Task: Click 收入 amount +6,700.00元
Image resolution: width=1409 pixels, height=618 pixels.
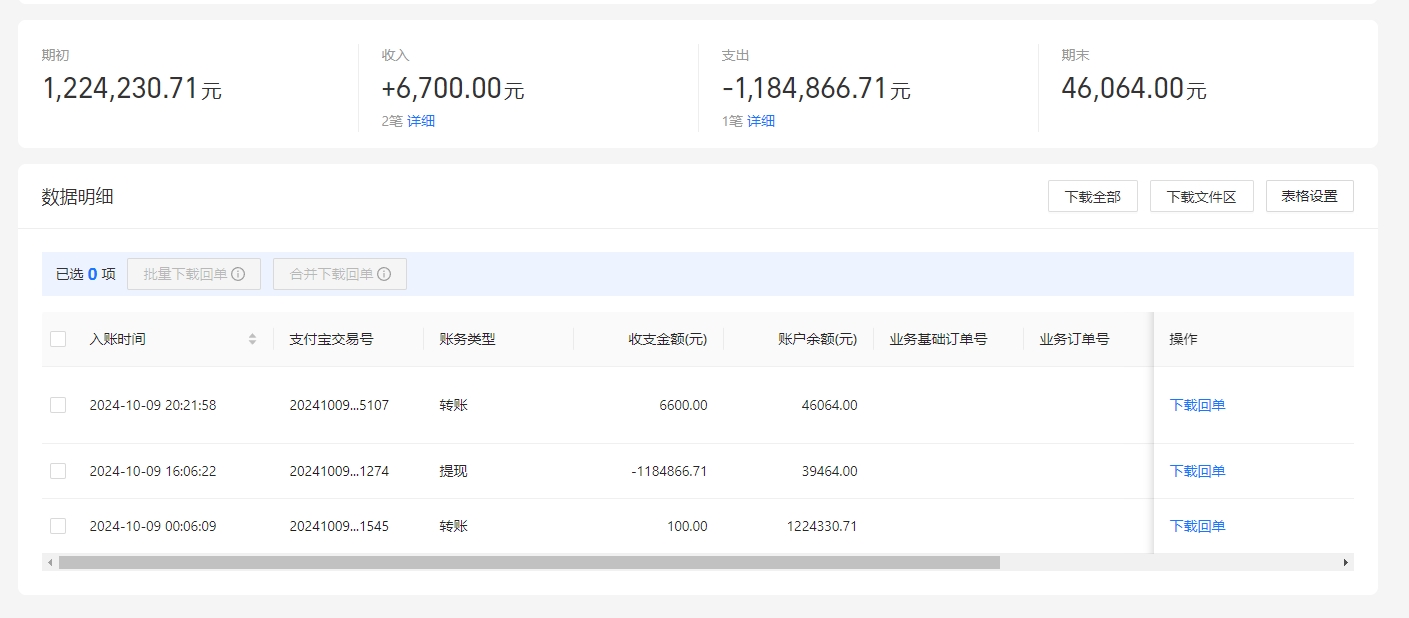Action: (x=453, y=89)
